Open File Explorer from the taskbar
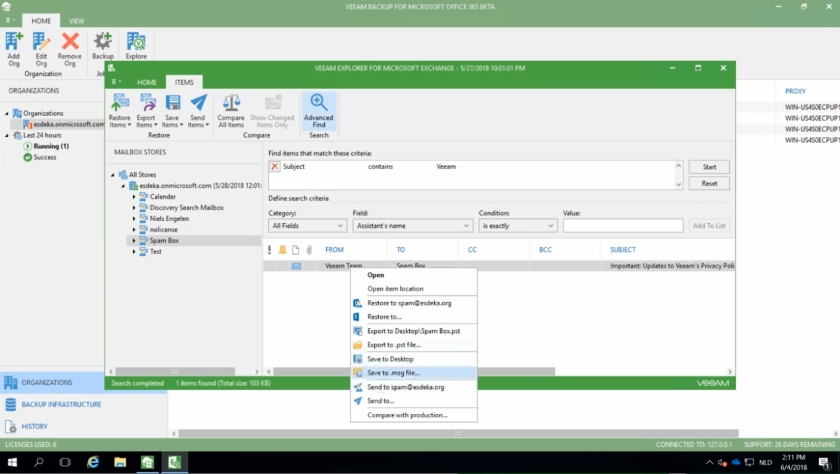840x474 pixels. tap(120, 462)
